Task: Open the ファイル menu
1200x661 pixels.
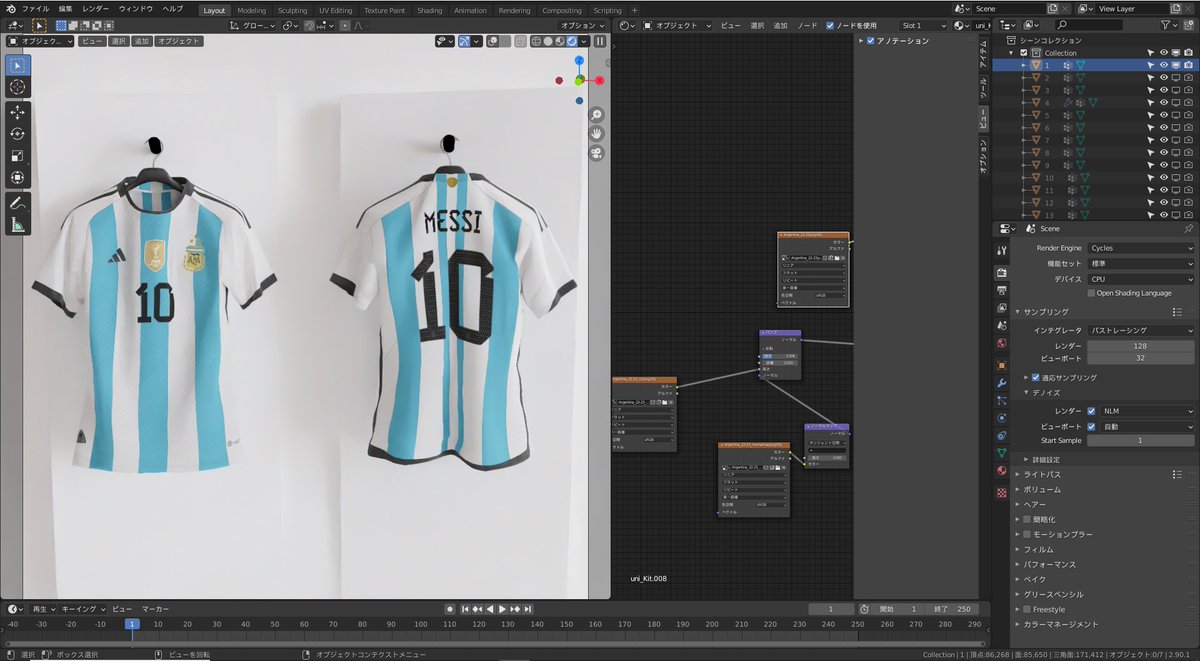Action: click(x=35, y=8)
